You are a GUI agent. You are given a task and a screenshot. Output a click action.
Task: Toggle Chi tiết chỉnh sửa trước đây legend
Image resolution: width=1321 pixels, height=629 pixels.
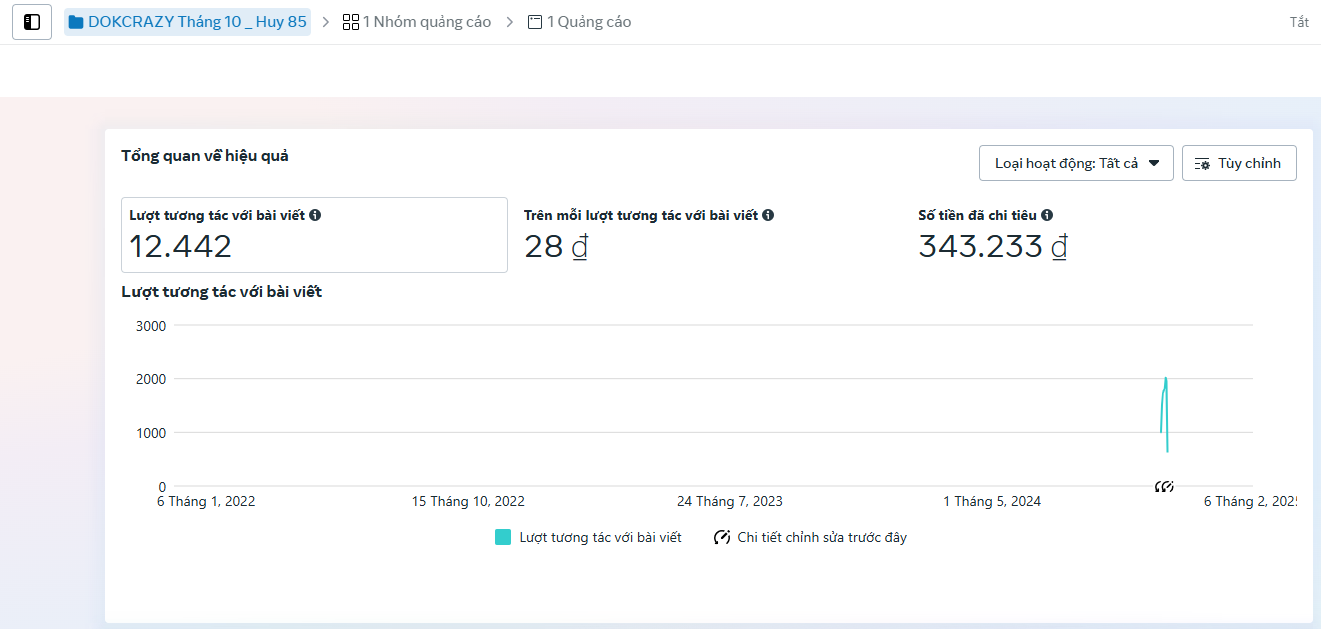point(811,537)
